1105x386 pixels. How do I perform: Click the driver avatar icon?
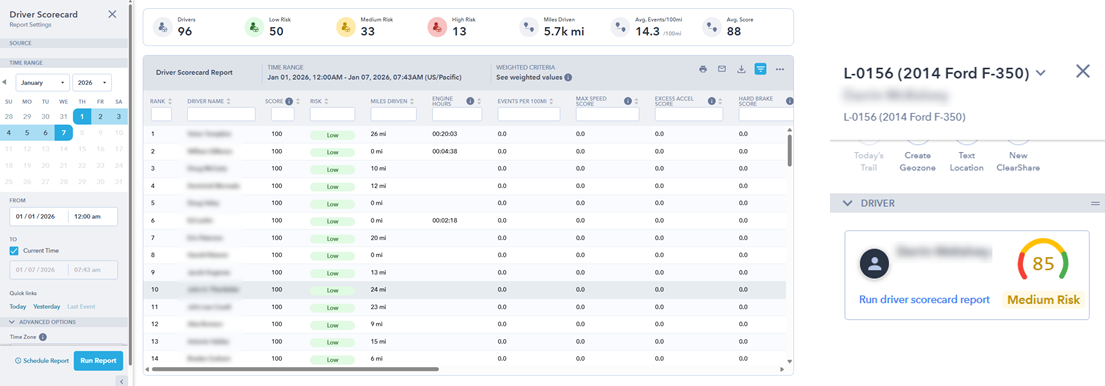pos(875,264)
